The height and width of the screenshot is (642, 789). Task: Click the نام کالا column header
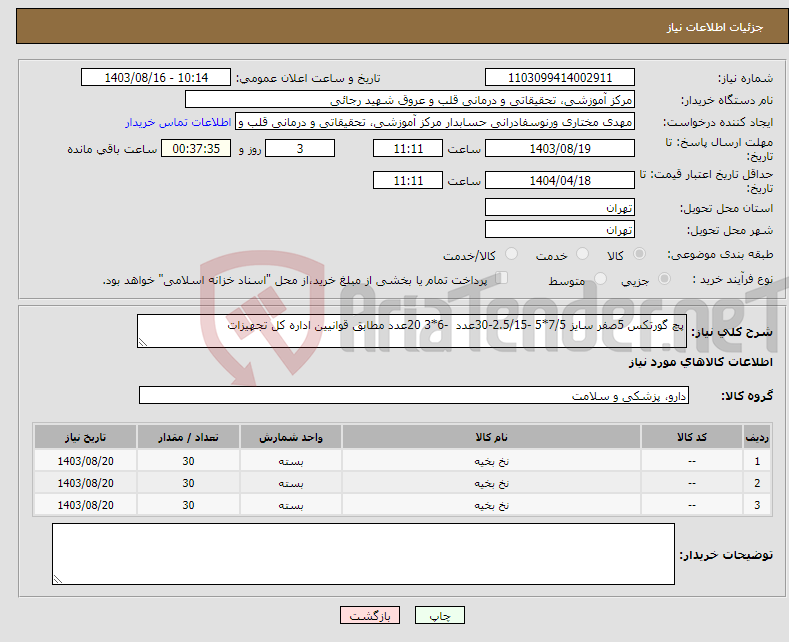click(491, 437)
